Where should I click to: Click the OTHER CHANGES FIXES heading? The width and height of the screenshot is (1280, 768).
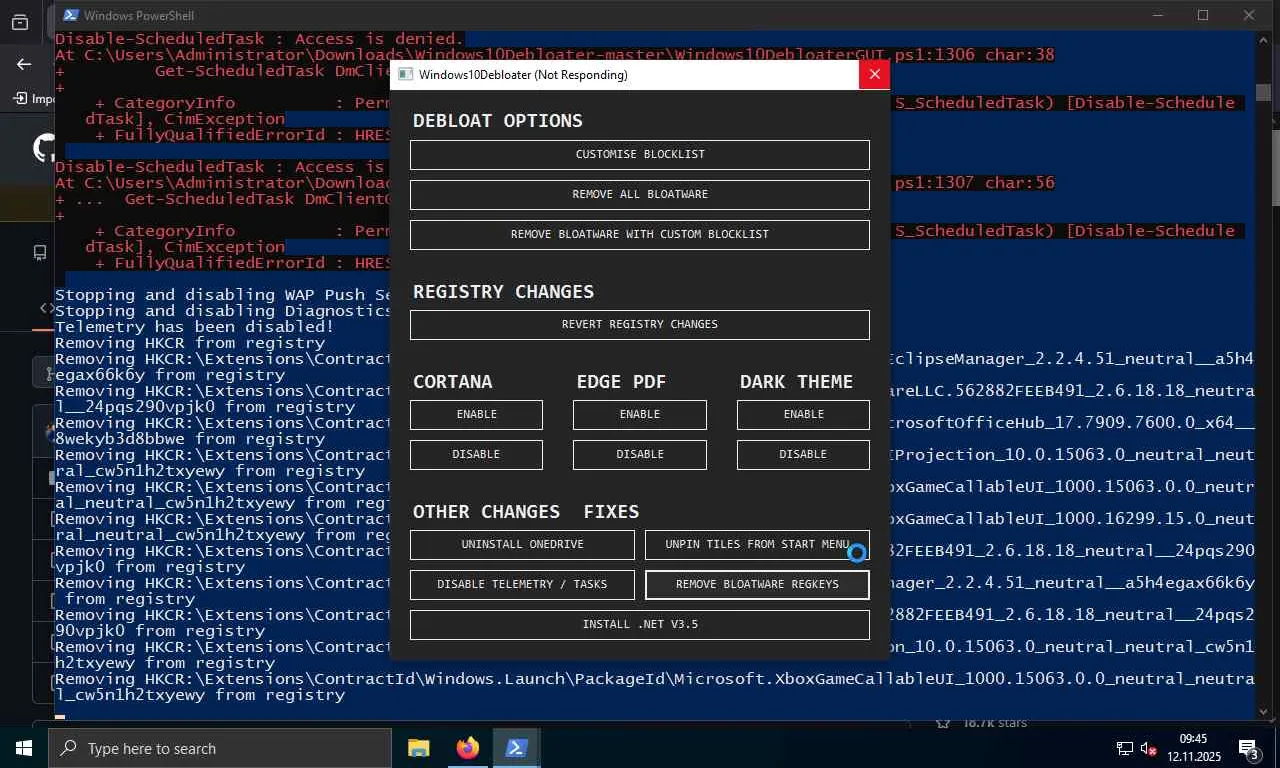point(526,512)
